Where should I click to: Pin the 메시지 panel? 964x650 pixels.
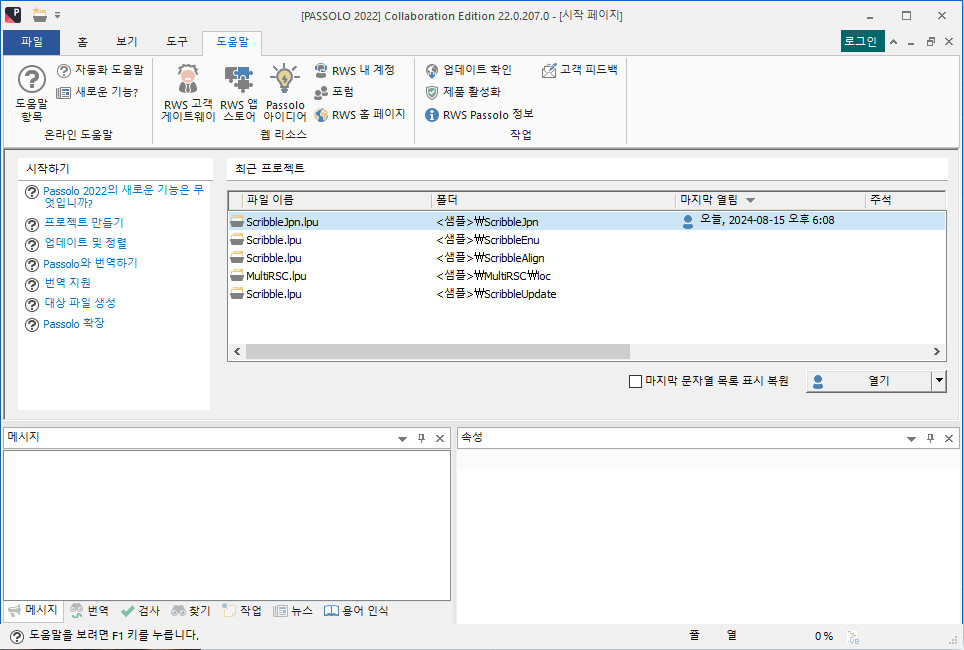[x=421, y=438]
